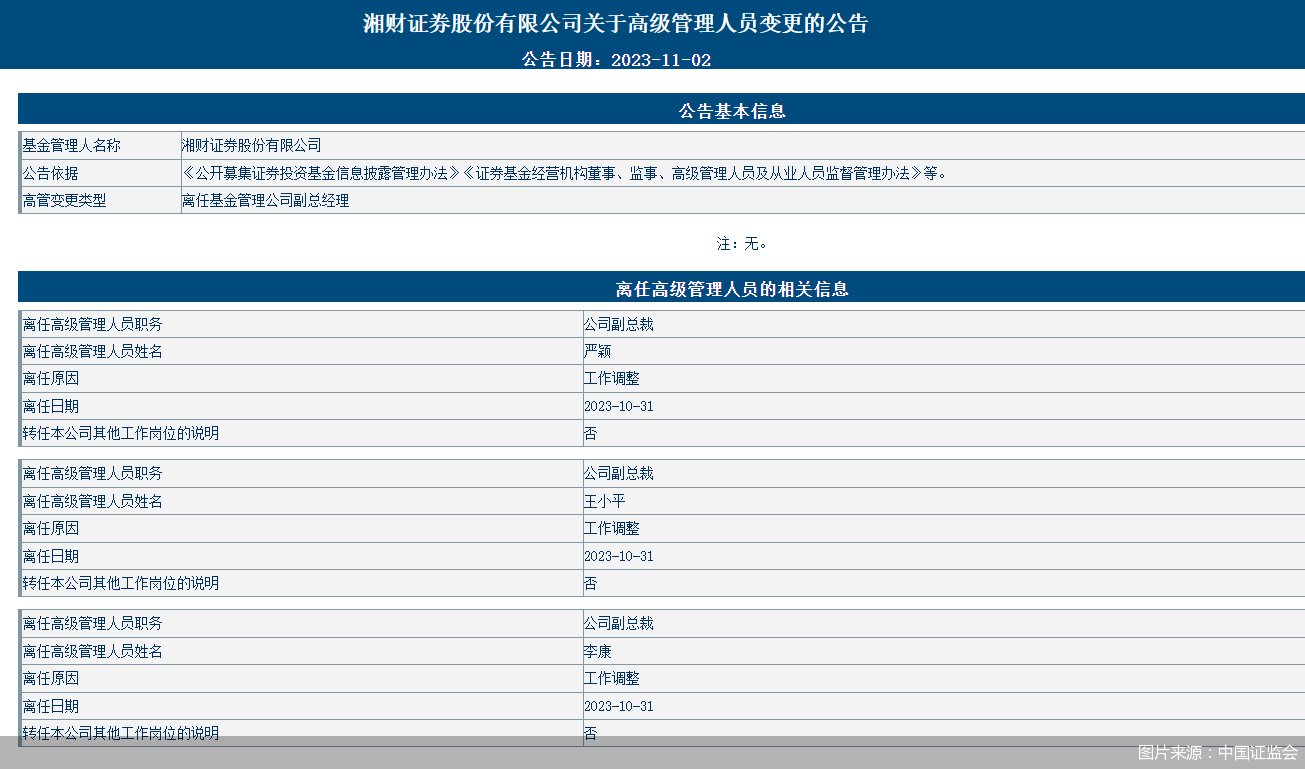
Task: Click the name 严颖
Action: [598, 352]
